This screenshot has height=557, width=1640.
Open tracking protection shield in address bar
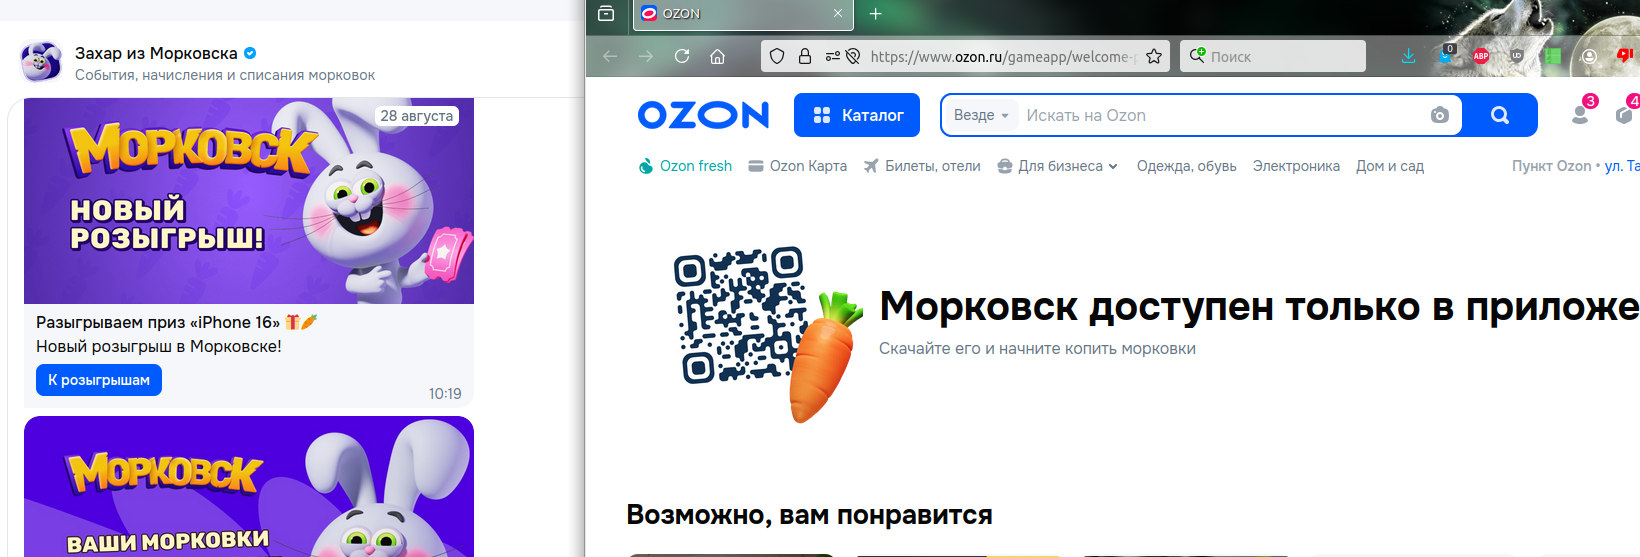tap(777, 56)
